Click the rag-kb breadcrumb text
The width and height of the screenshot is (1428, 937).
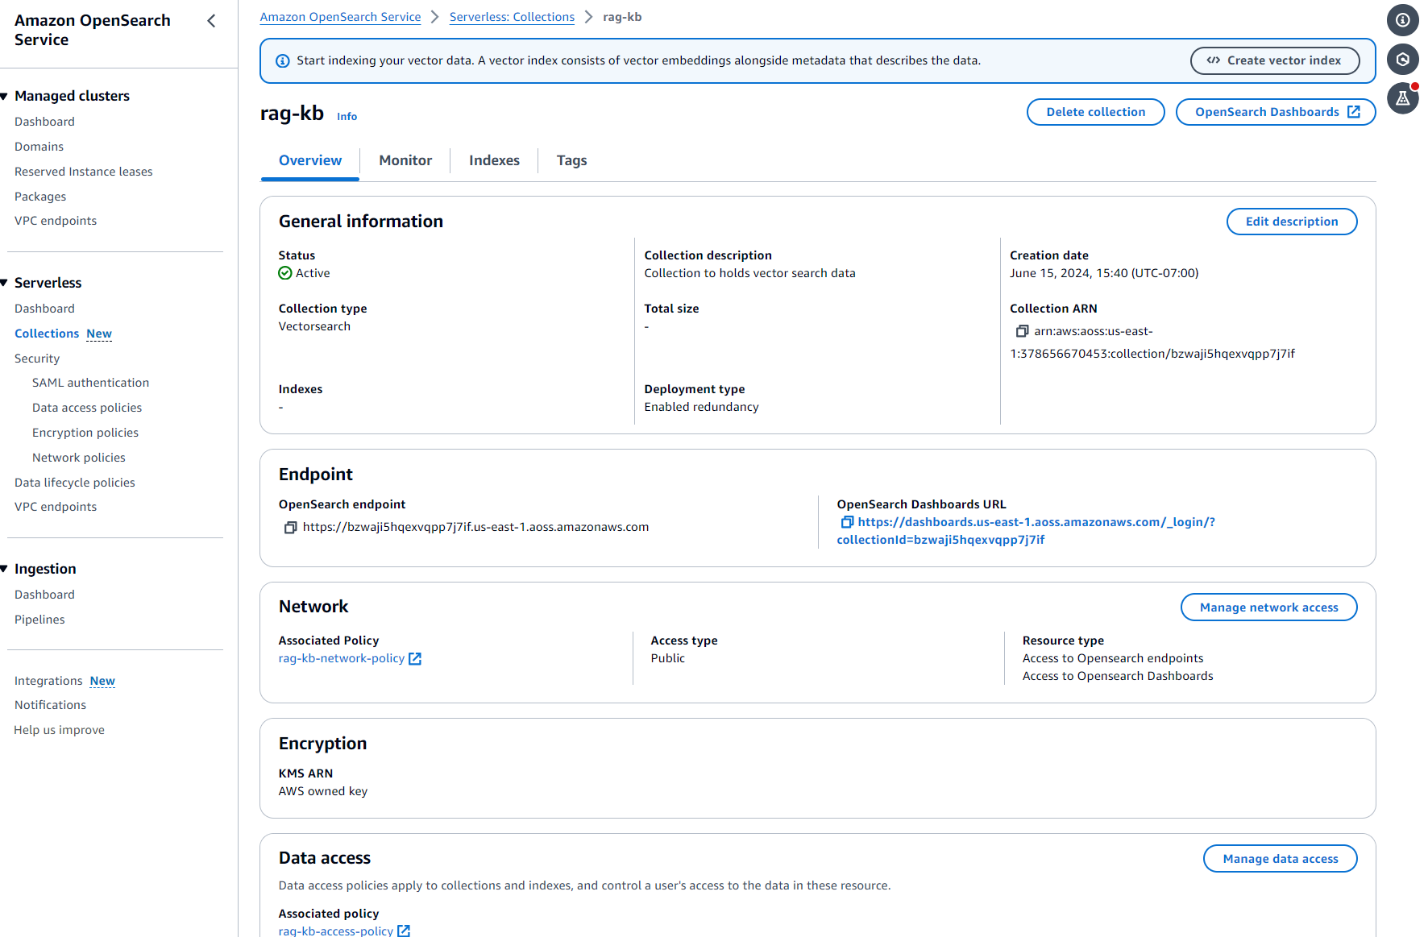pos(622,17)
